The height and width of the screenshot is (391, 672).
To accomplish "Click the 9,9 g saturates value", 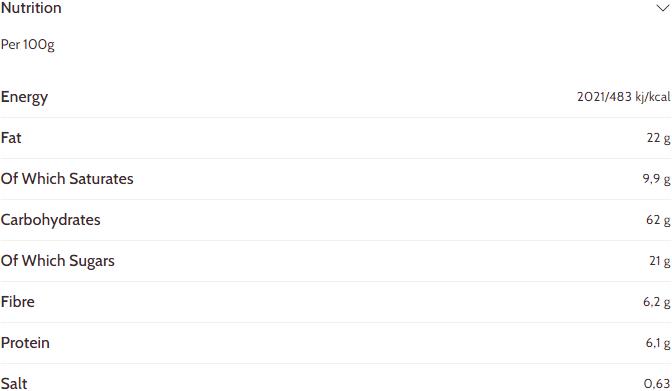I will pyautogui.click(x=656, y=179).
